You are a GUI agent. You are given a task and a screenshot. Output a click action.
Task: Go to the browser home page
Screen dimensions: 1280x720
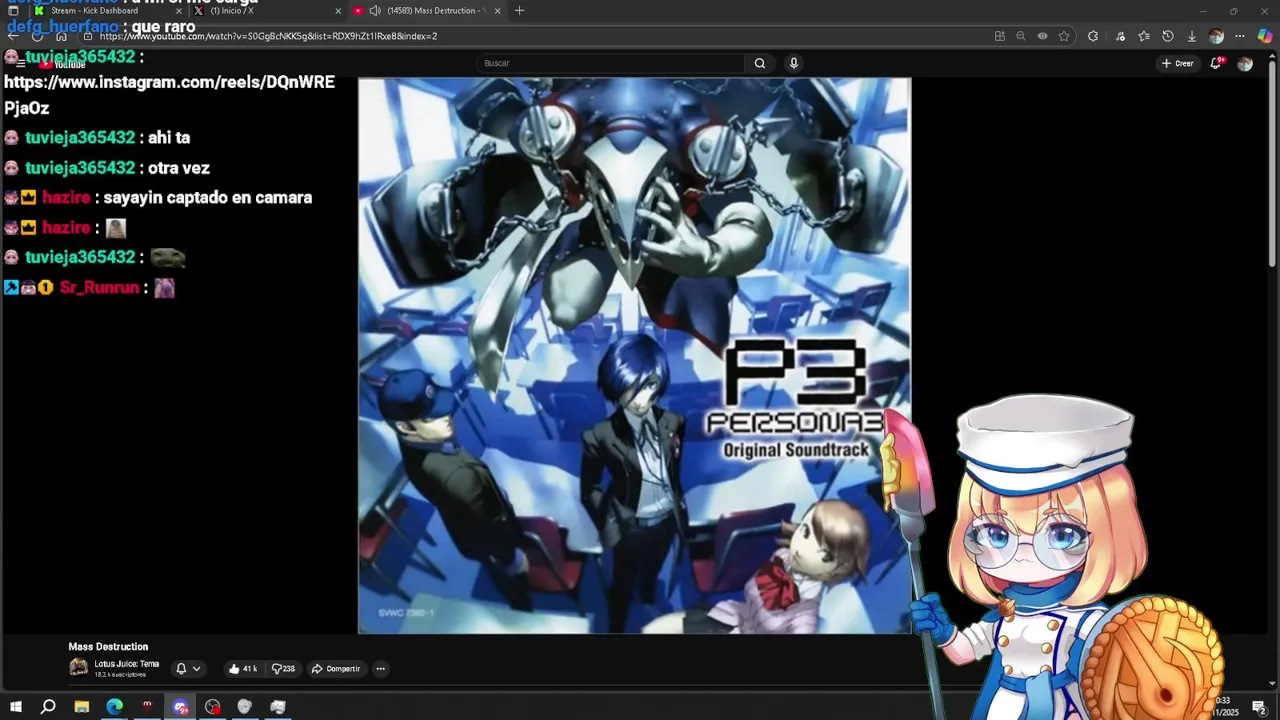(61, 36)
